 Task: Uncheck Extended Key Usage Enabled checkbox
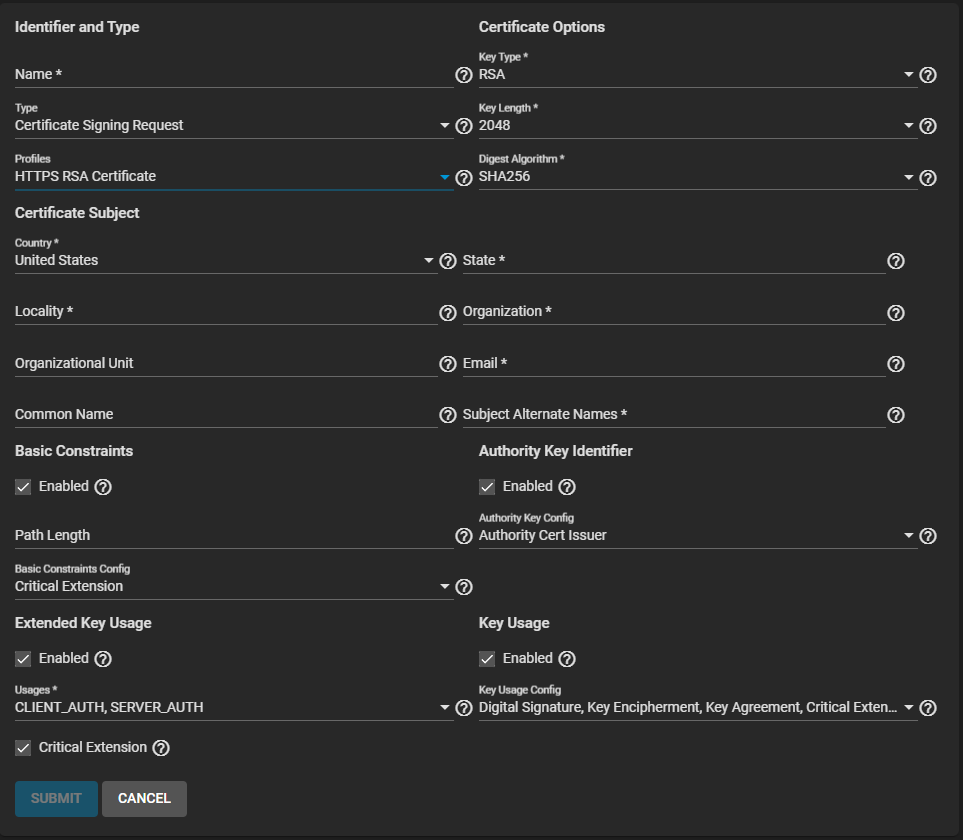(23, 659)
